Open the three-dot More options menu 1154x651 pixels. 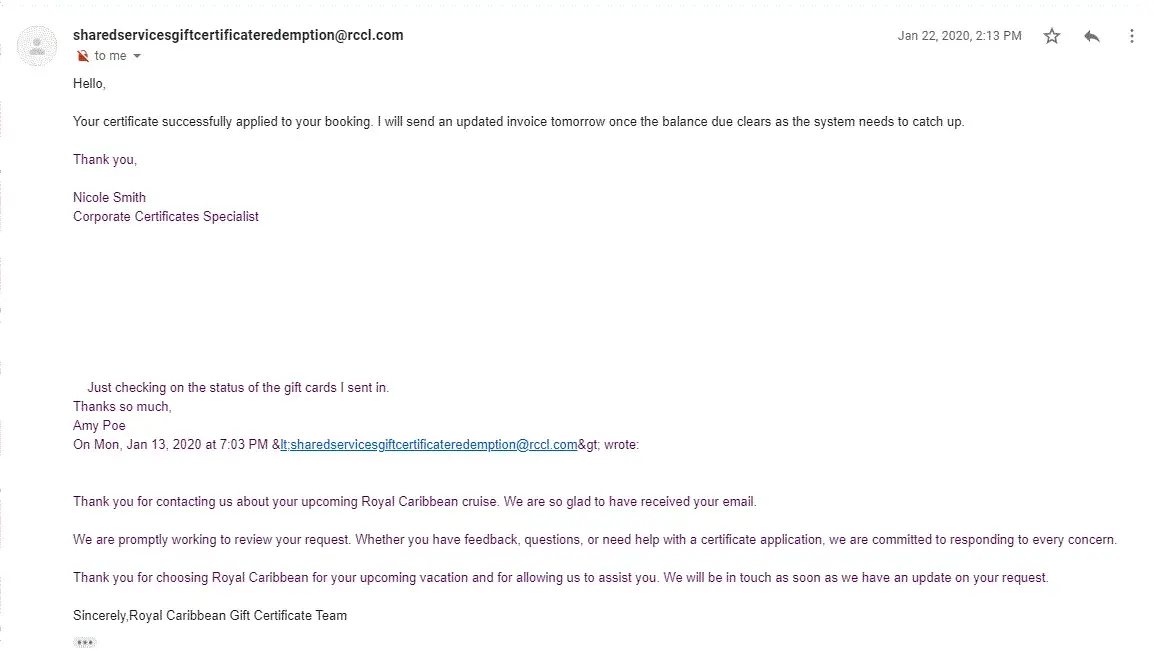1132,36
